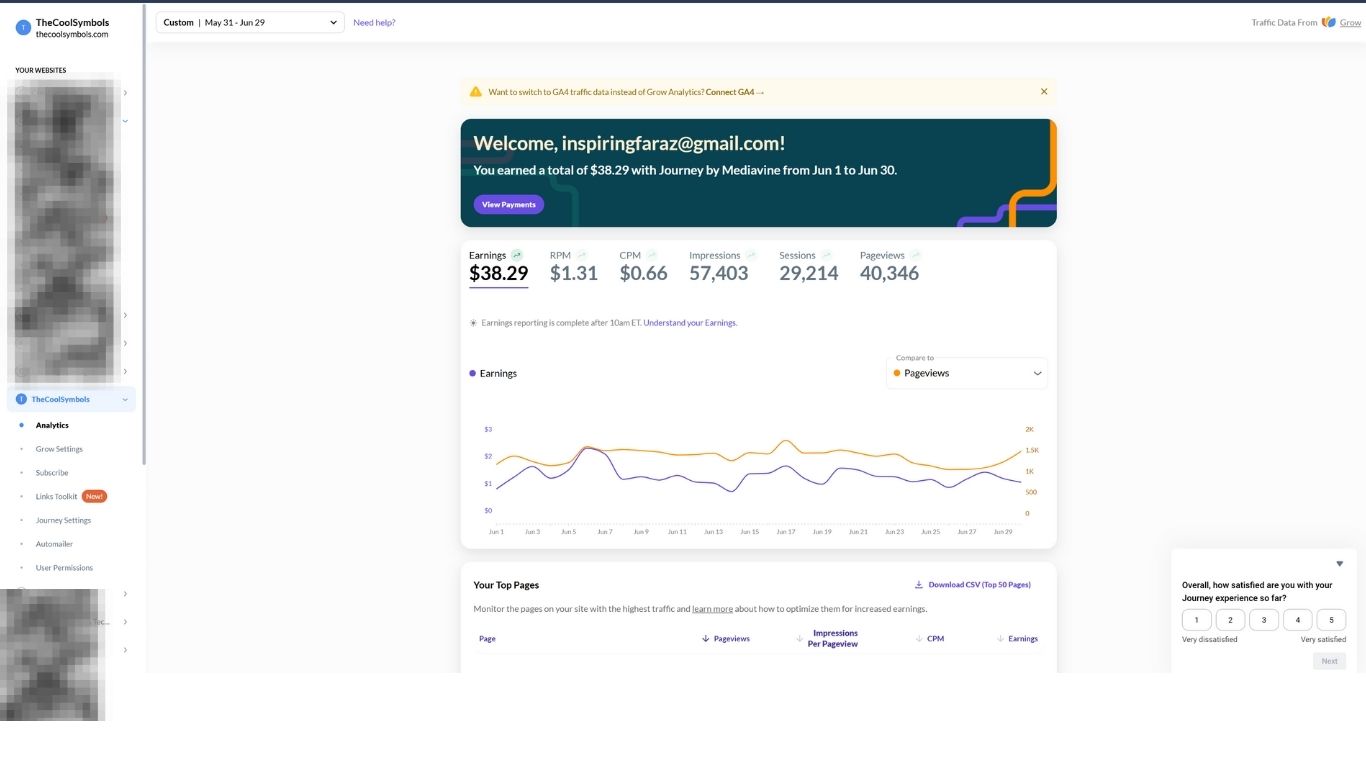This screenshot has width=1366, height=768.
Task: Click the blue T avatar in the highlighted TheCoolSymbols row
Action: click(x=21, y=399)
